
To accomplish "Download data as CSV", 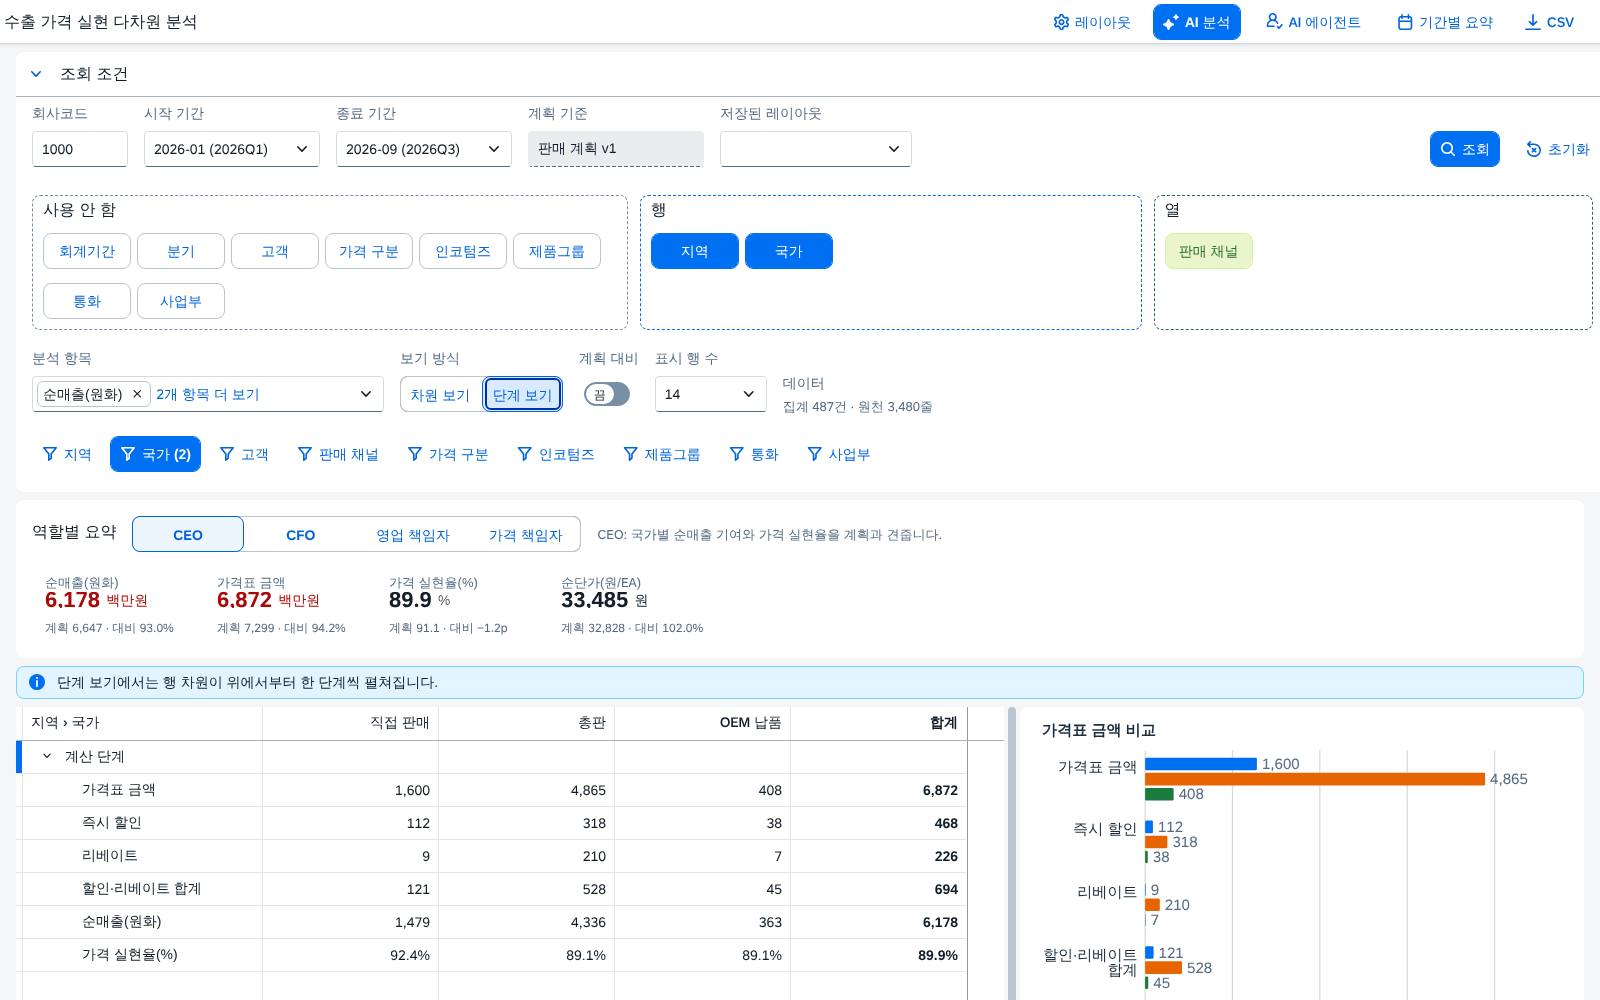I will tap(1549, 22).
